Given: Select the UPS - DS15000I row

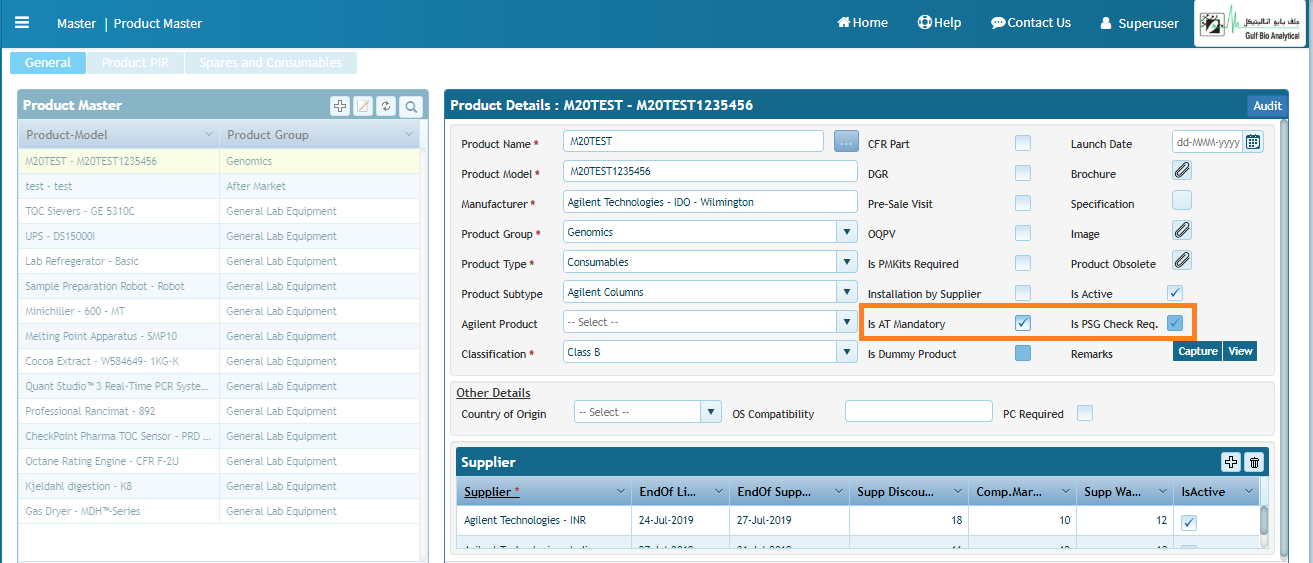Looking at the screenshot, I should coord(219,236).
